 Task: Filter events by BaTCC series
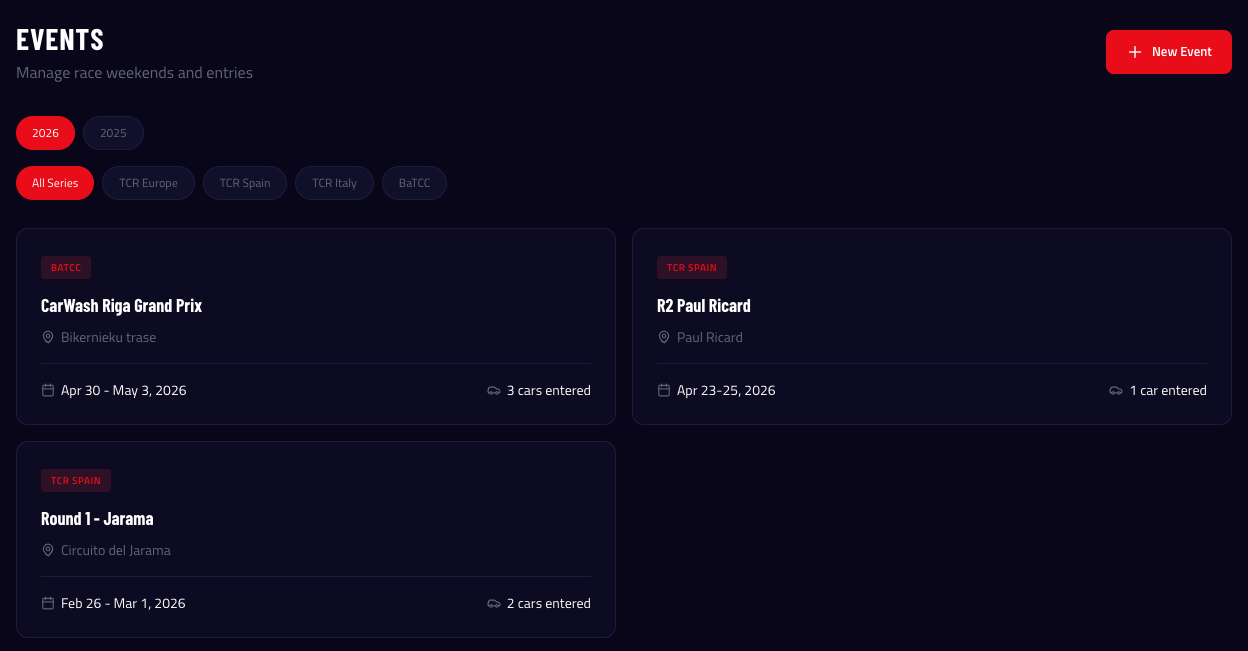click(x=414, y=183)
